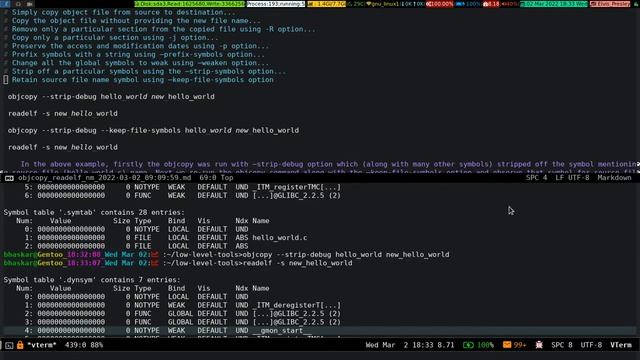
Task: Click the objcopy_readelf_nm markdown buffer name
Action: 104,178
